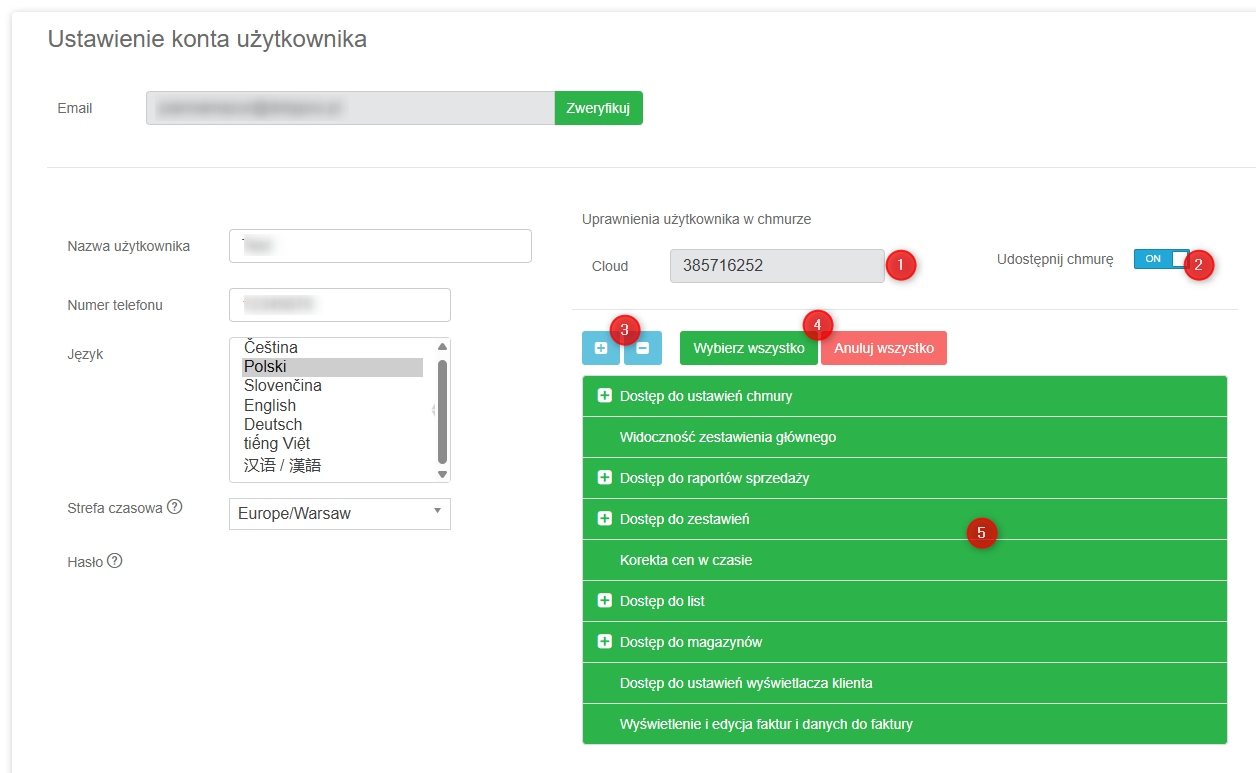Toggle Korekta cen w czasie permission

(686, 560)
